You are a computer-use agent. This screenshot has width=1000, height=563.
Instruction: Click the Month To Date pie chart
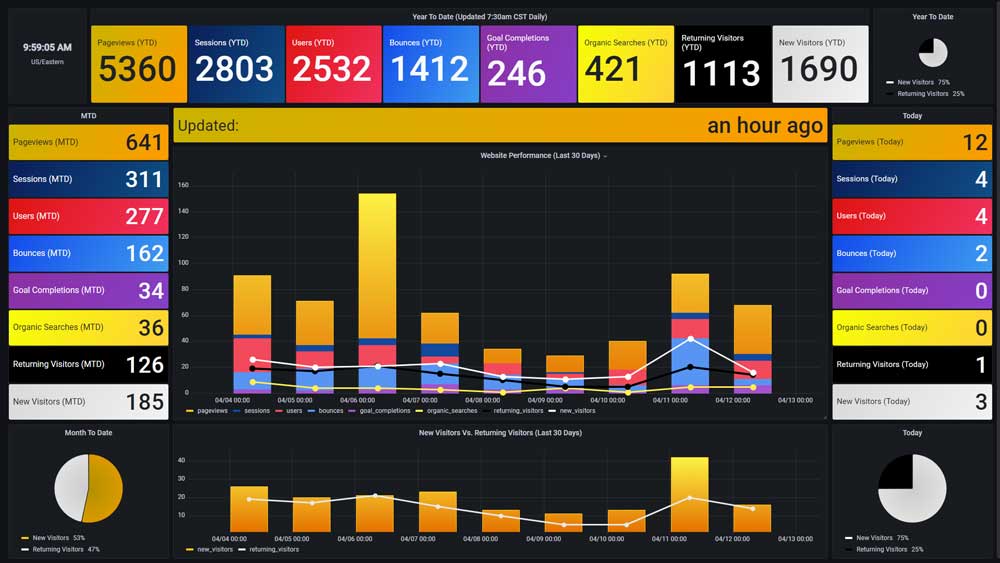point(88,488)
